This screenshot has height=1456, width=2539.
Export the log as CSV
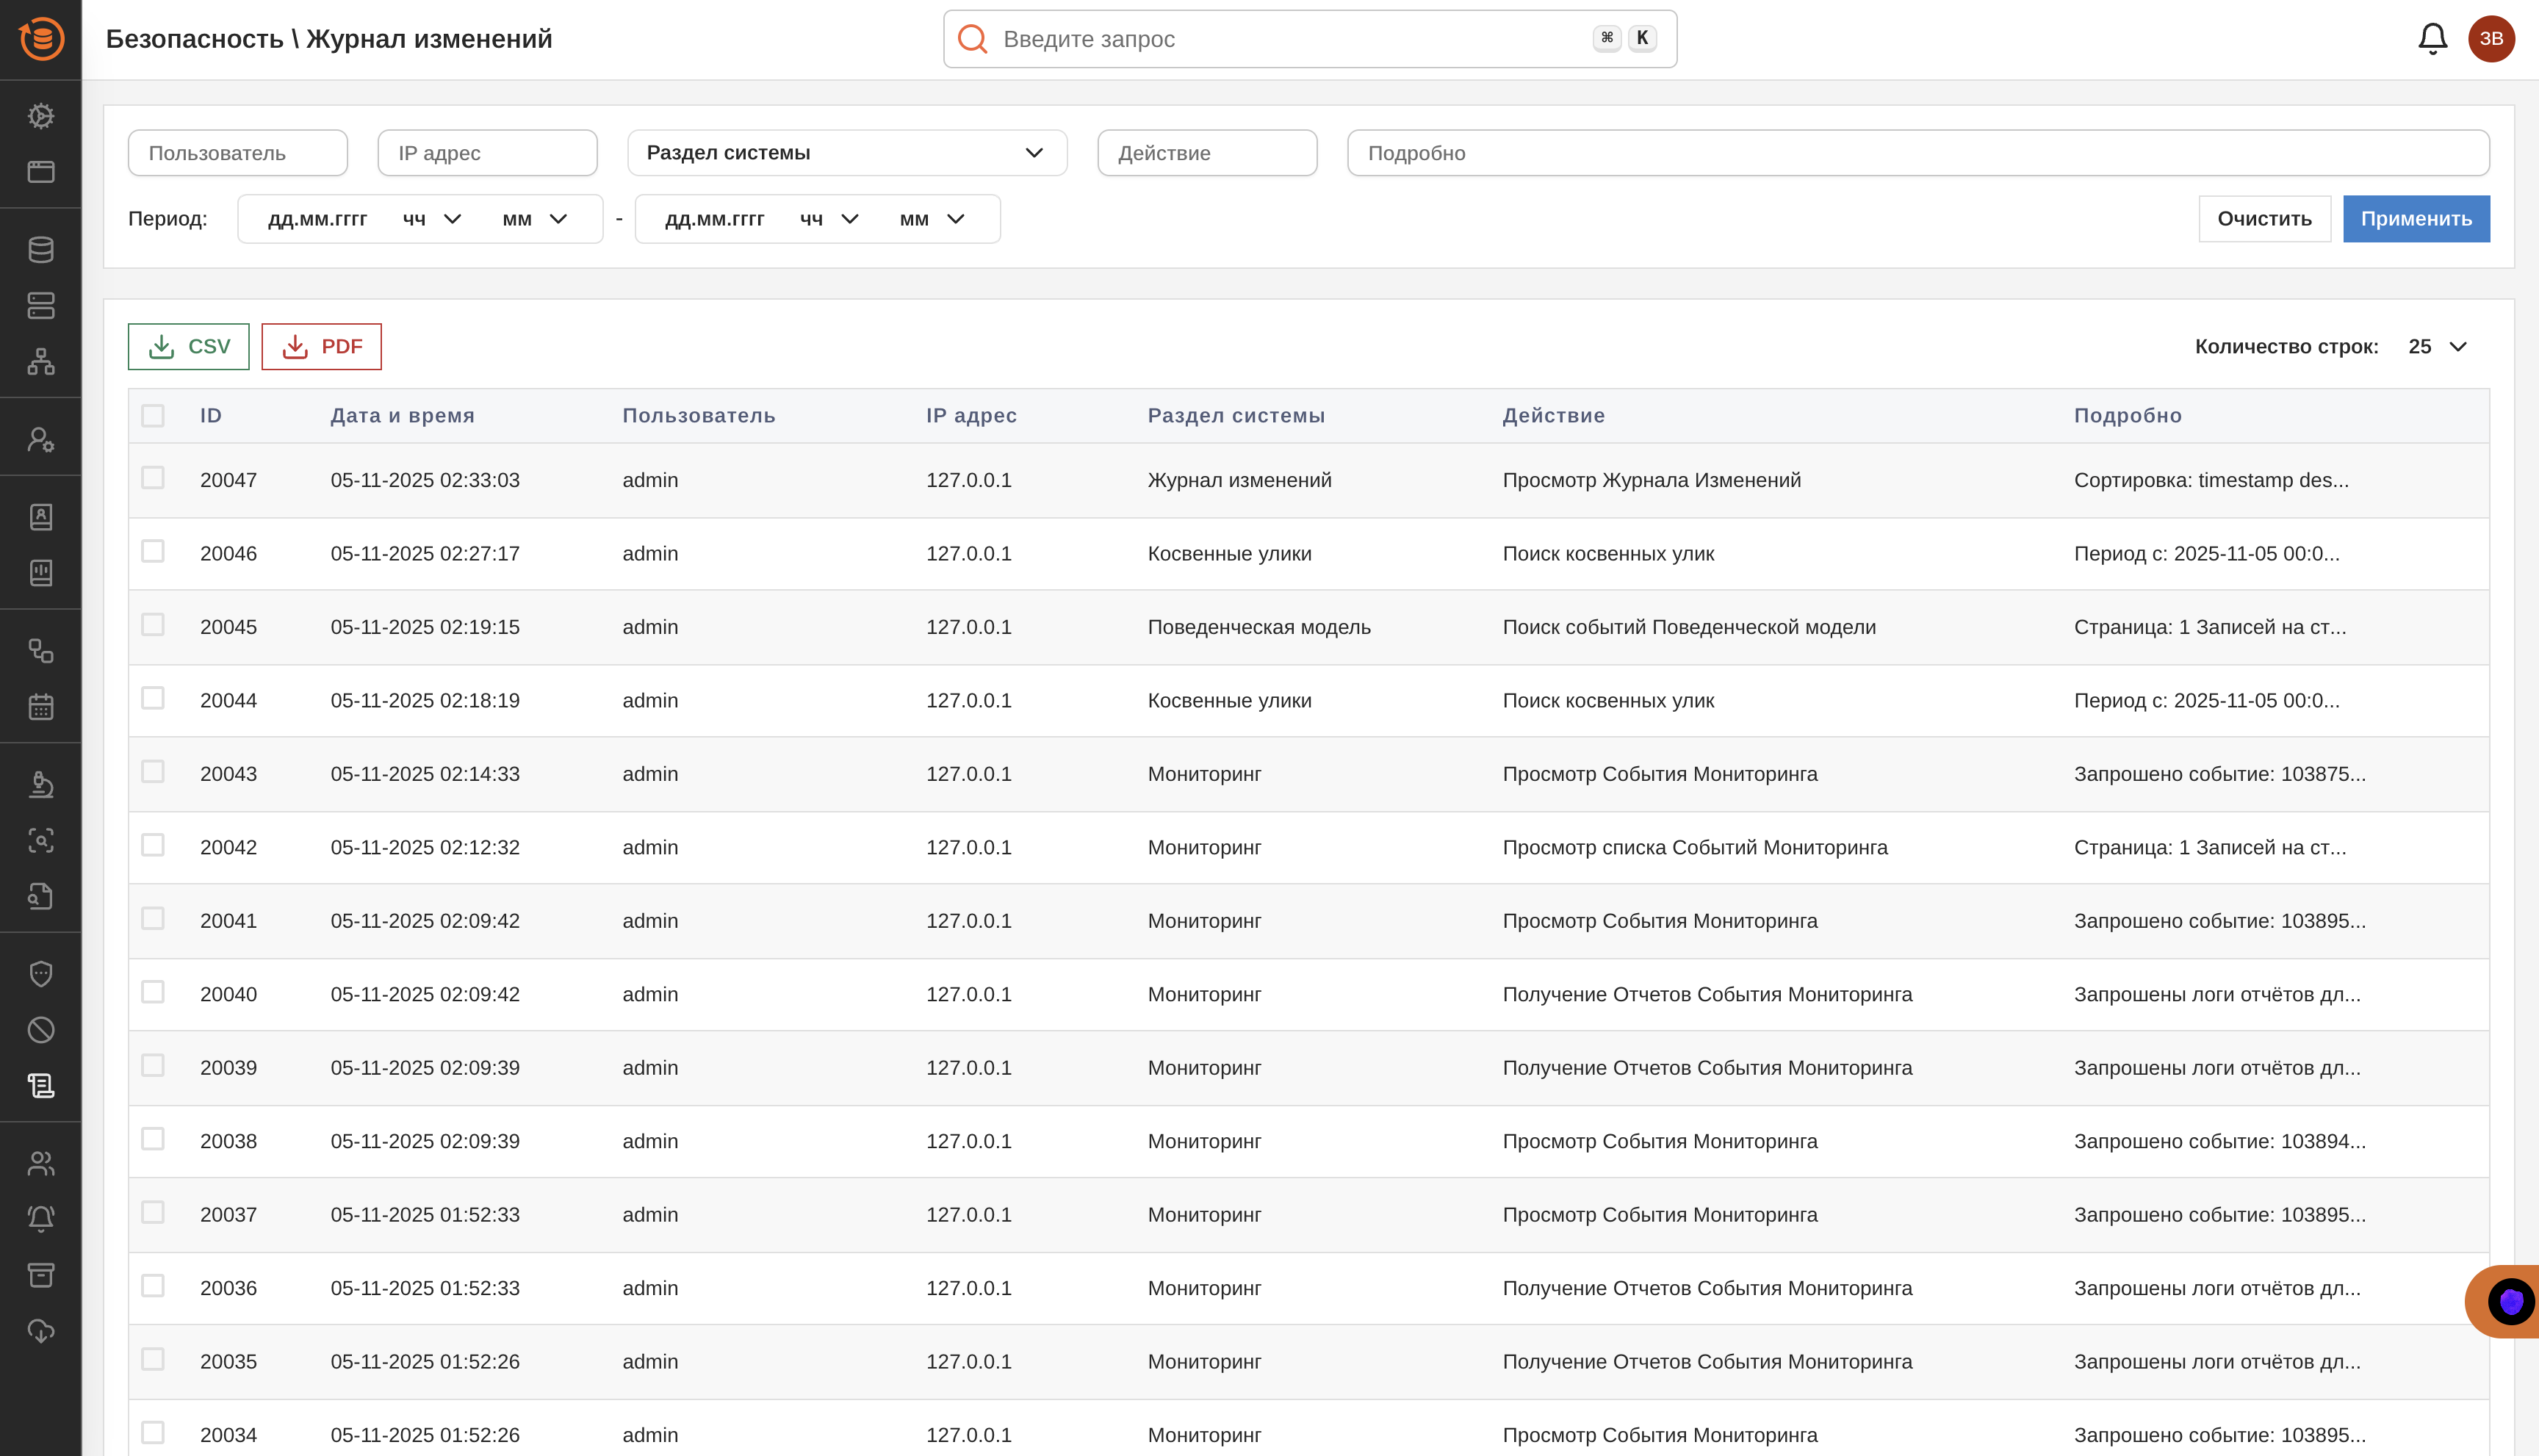pos(189,347)
